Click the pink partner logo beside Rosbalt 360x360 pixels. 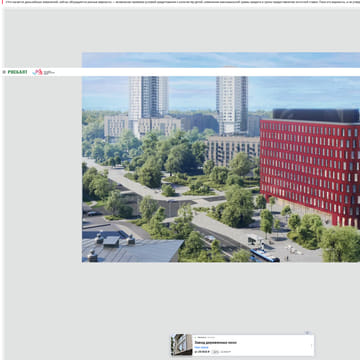click(43, 72)
